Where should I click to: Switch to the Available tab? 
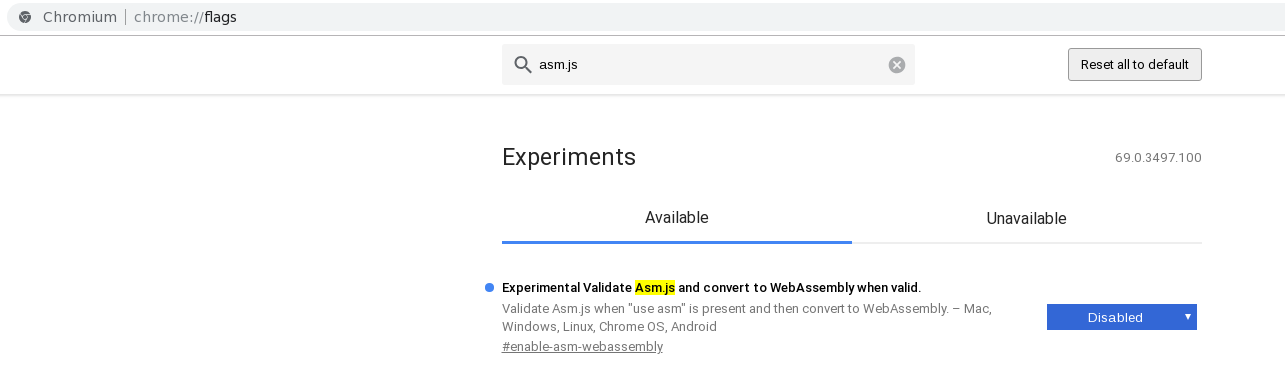[x=677, y=218]
